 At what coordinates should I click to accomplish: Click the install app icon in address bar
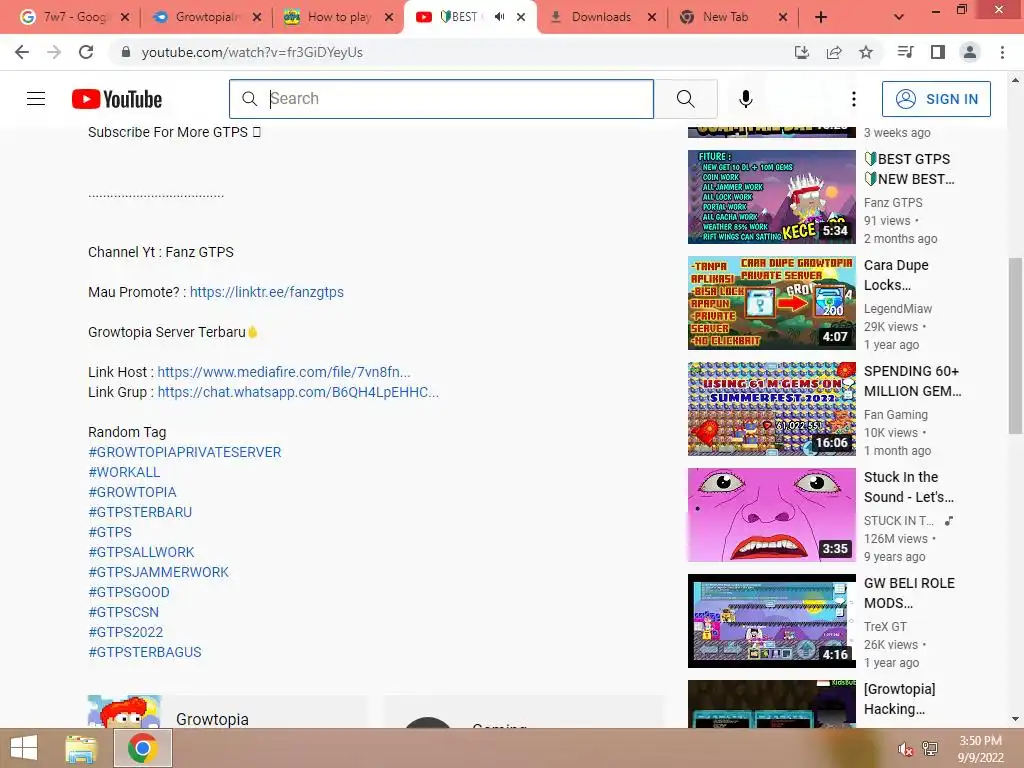pyautogui.click(x=801, y=52)
